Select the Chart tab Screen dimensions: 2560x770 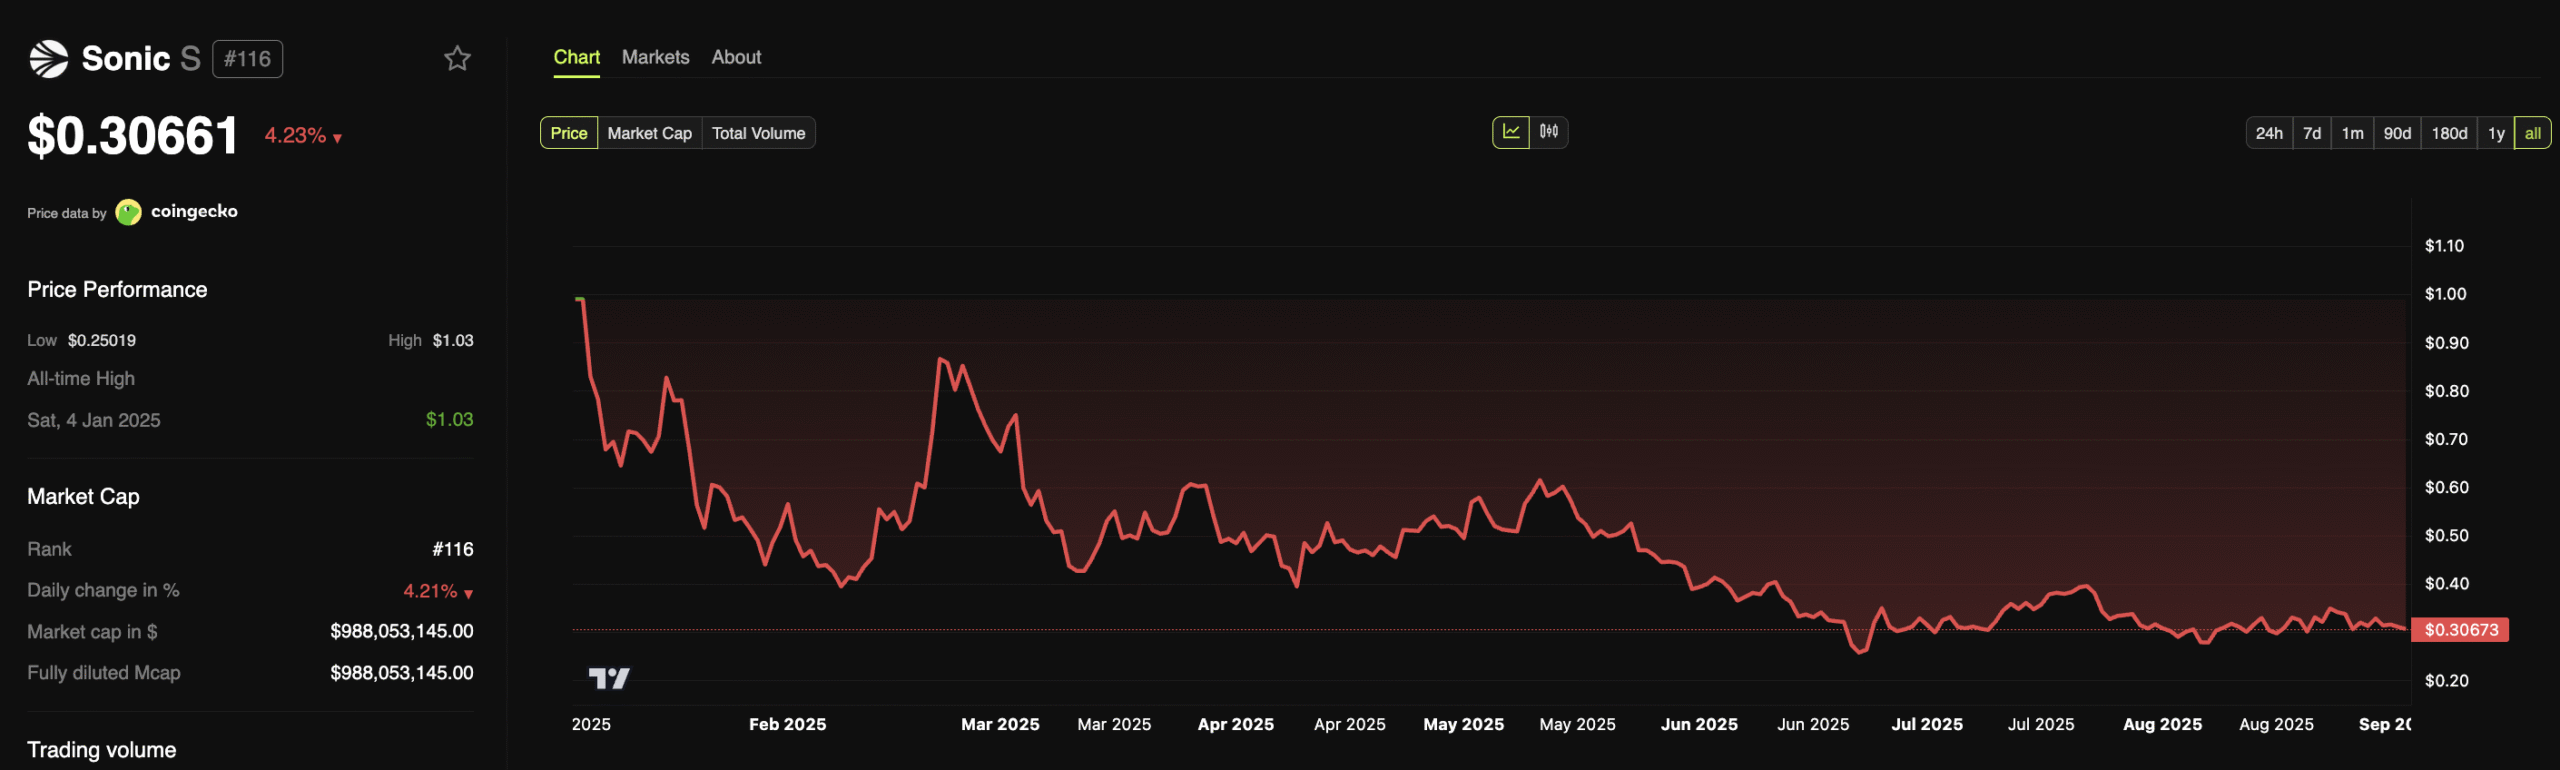(x=576, y=57)
